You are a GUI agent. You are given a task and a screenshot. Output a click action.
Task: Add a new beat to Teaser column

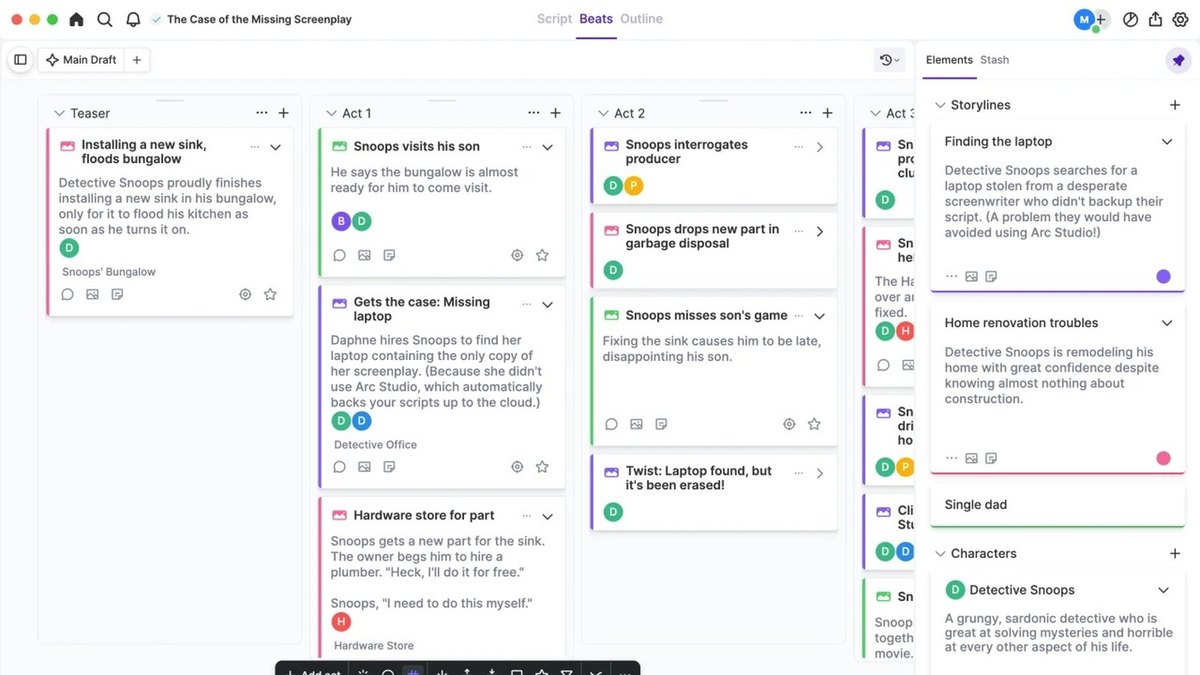[x=283, y=113]
